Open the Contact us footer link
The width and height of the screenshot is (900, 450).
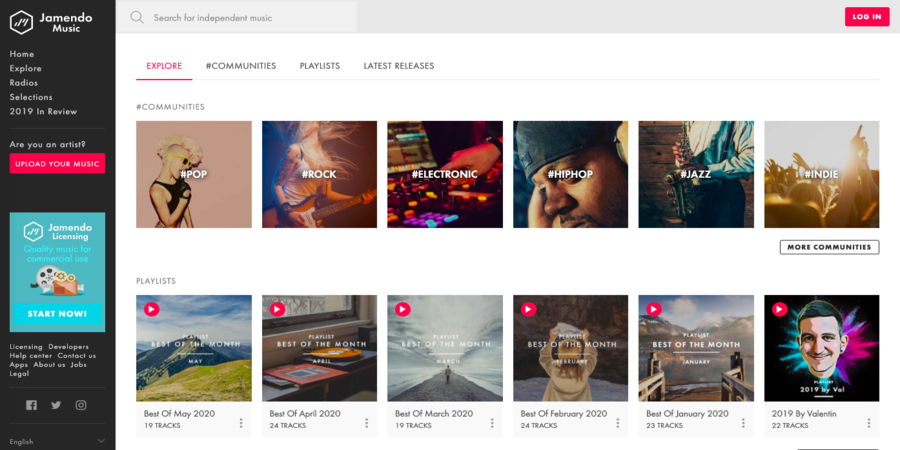(x=76, y=356)
